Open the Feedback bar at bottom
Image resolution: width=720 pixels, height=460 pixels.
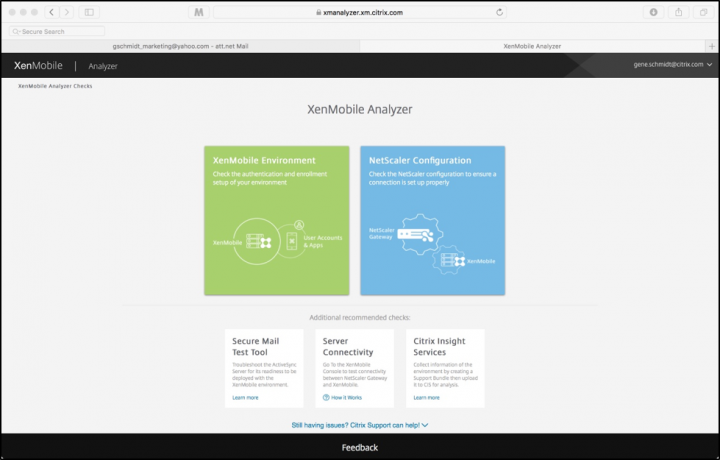pyautogui.click(x=360, y=447)
